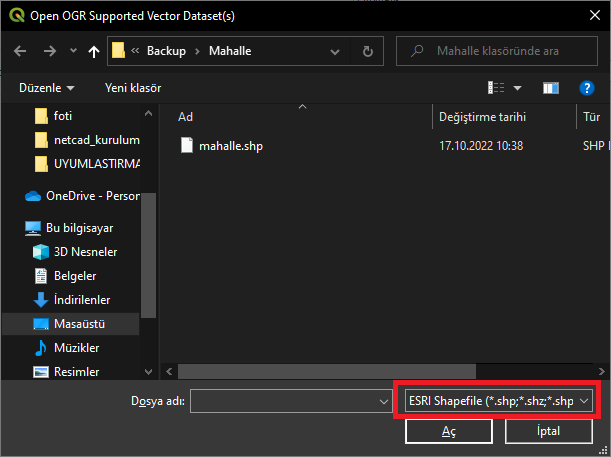Click the date 17.10.2022 10:38 cell
This screenshot has height=457, width=611.
[x=481, y=146]
